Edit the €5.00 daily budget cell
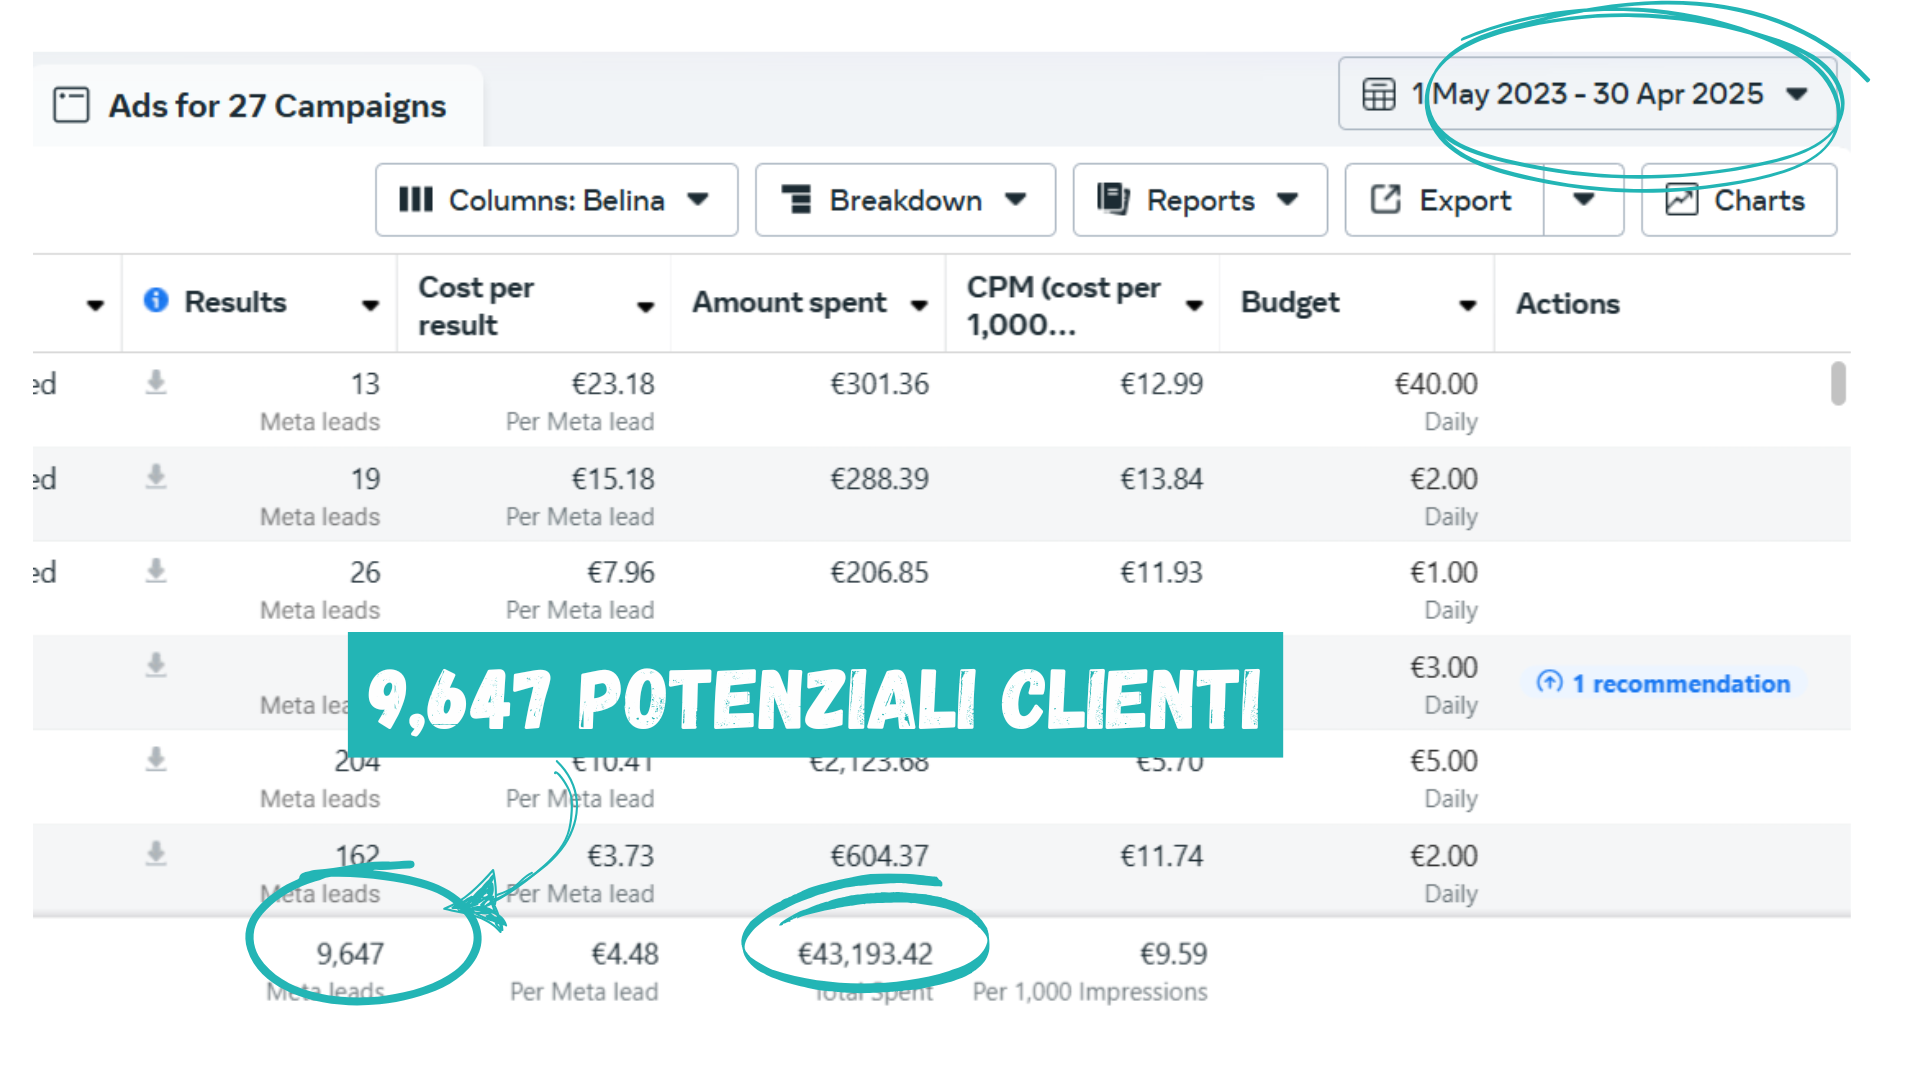Screen dimensions: 1920x1080 [1443, 761]
